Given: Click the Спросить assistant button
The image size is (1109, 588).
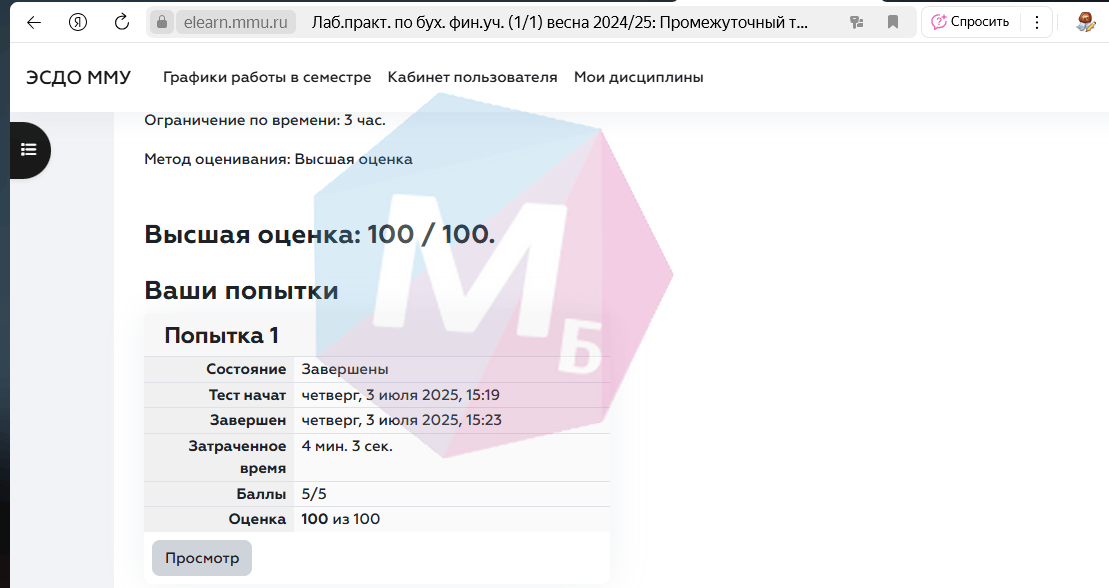Looking at the screenshot, I should (x=970, y=22).
